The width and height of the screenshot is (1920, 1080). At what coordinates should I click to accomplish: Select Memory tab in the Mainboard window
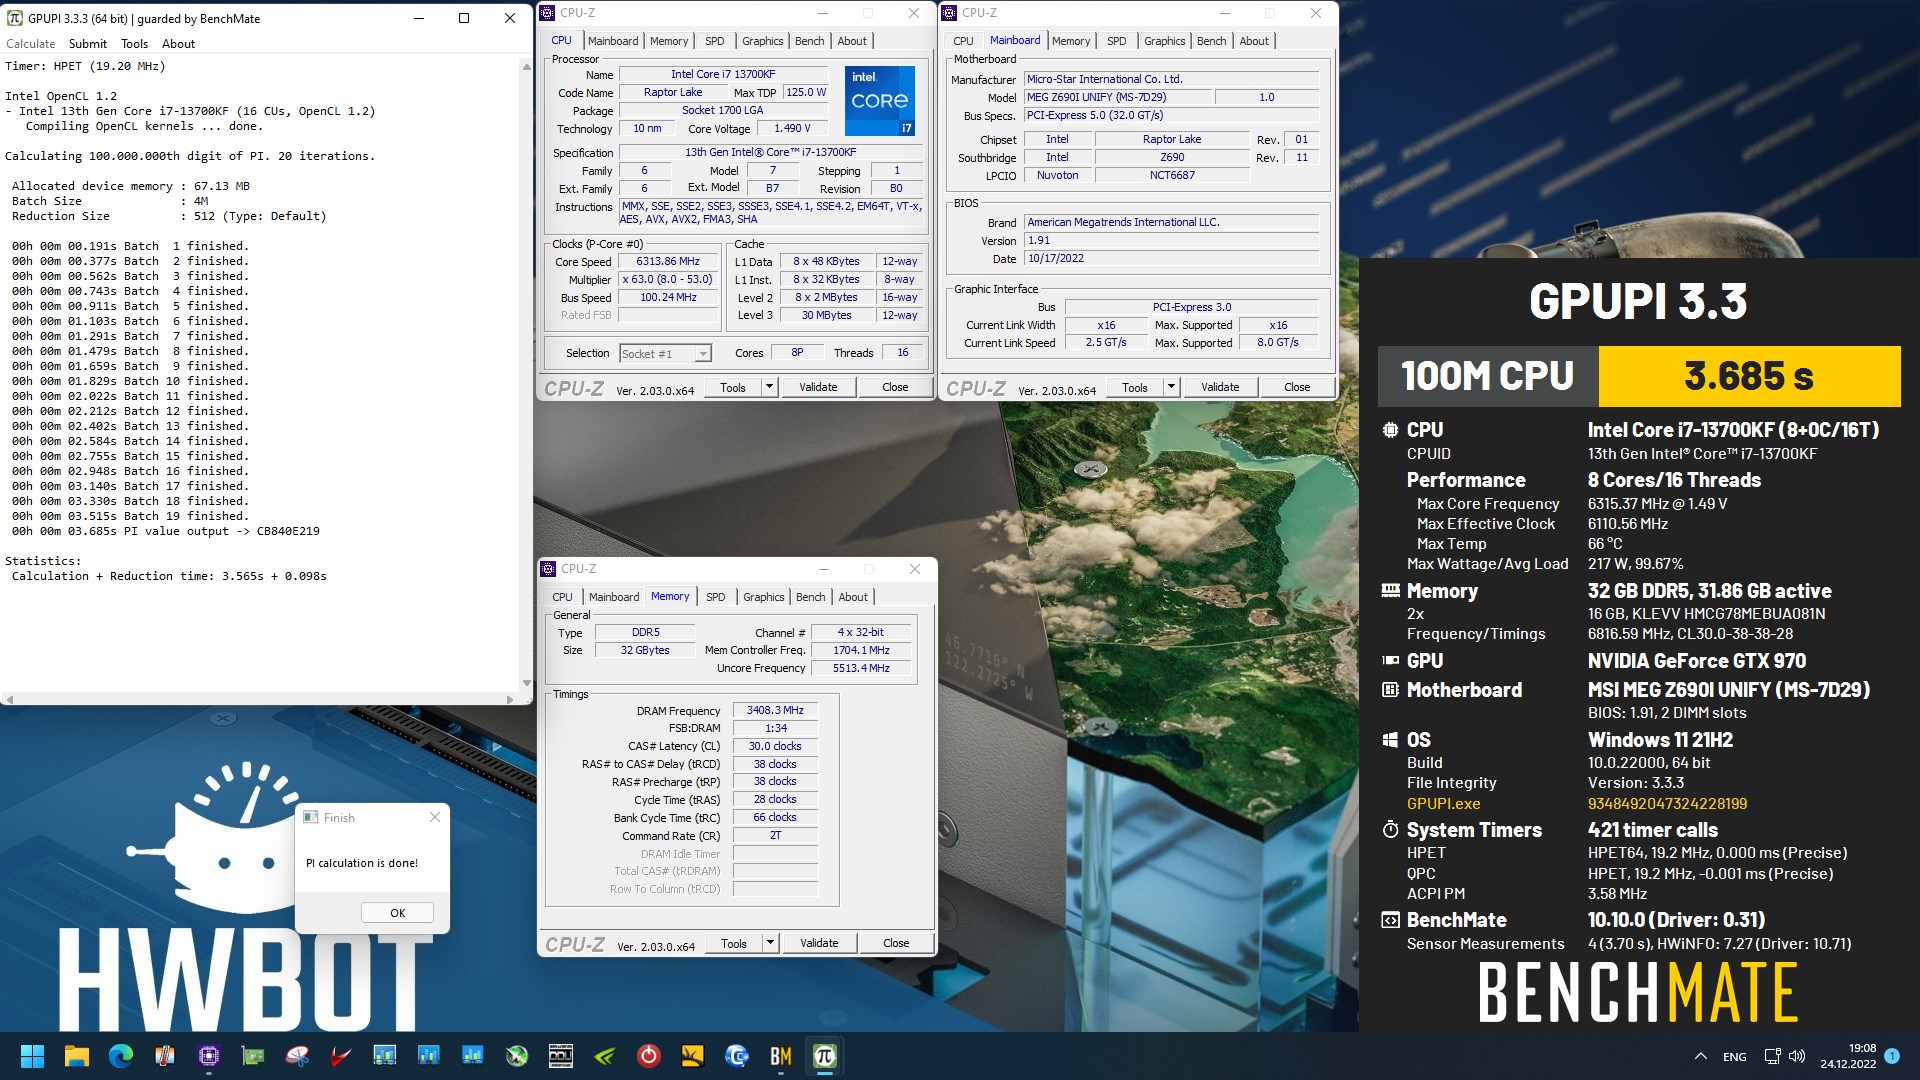pyautogui.click(x=1071, y=41)
